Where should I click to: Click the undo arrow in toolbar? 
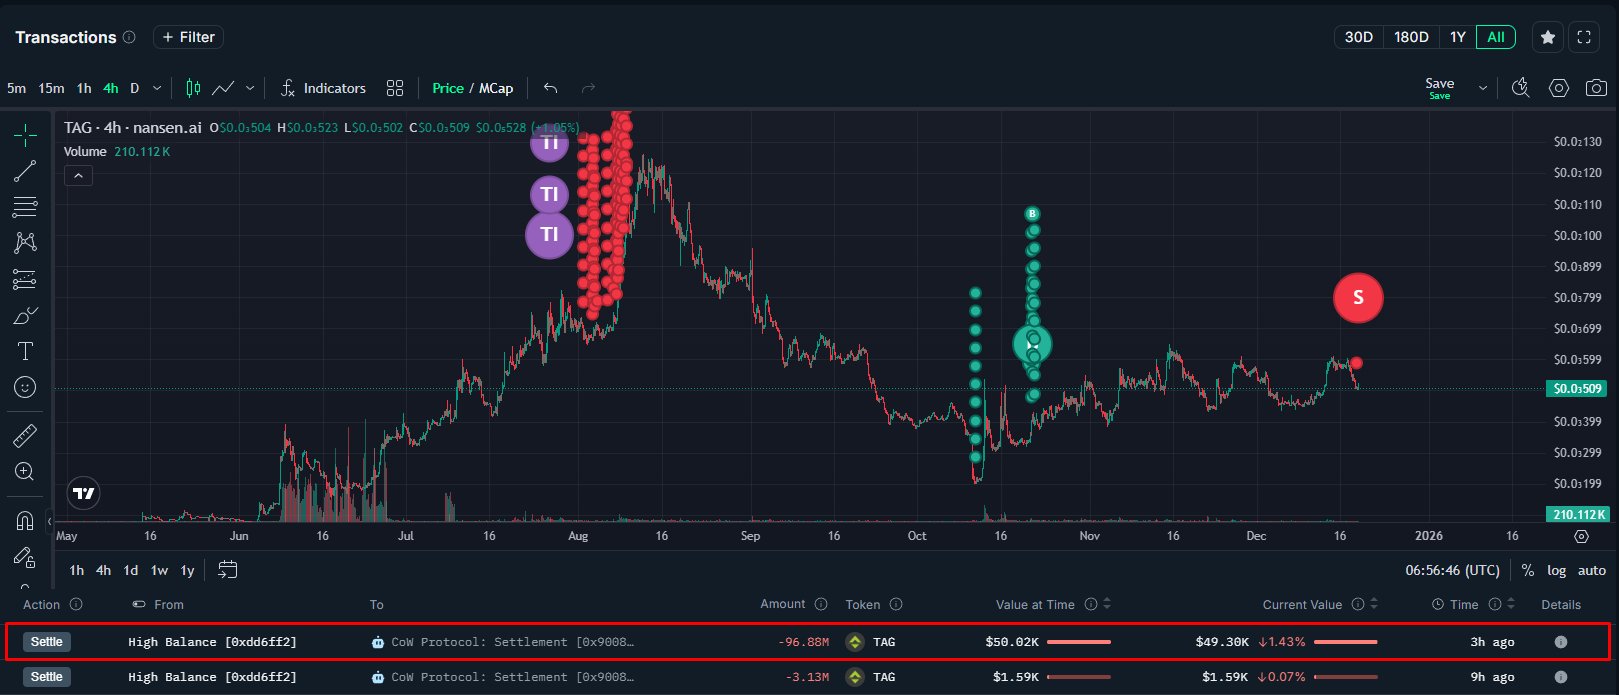[x=550, y=88]
